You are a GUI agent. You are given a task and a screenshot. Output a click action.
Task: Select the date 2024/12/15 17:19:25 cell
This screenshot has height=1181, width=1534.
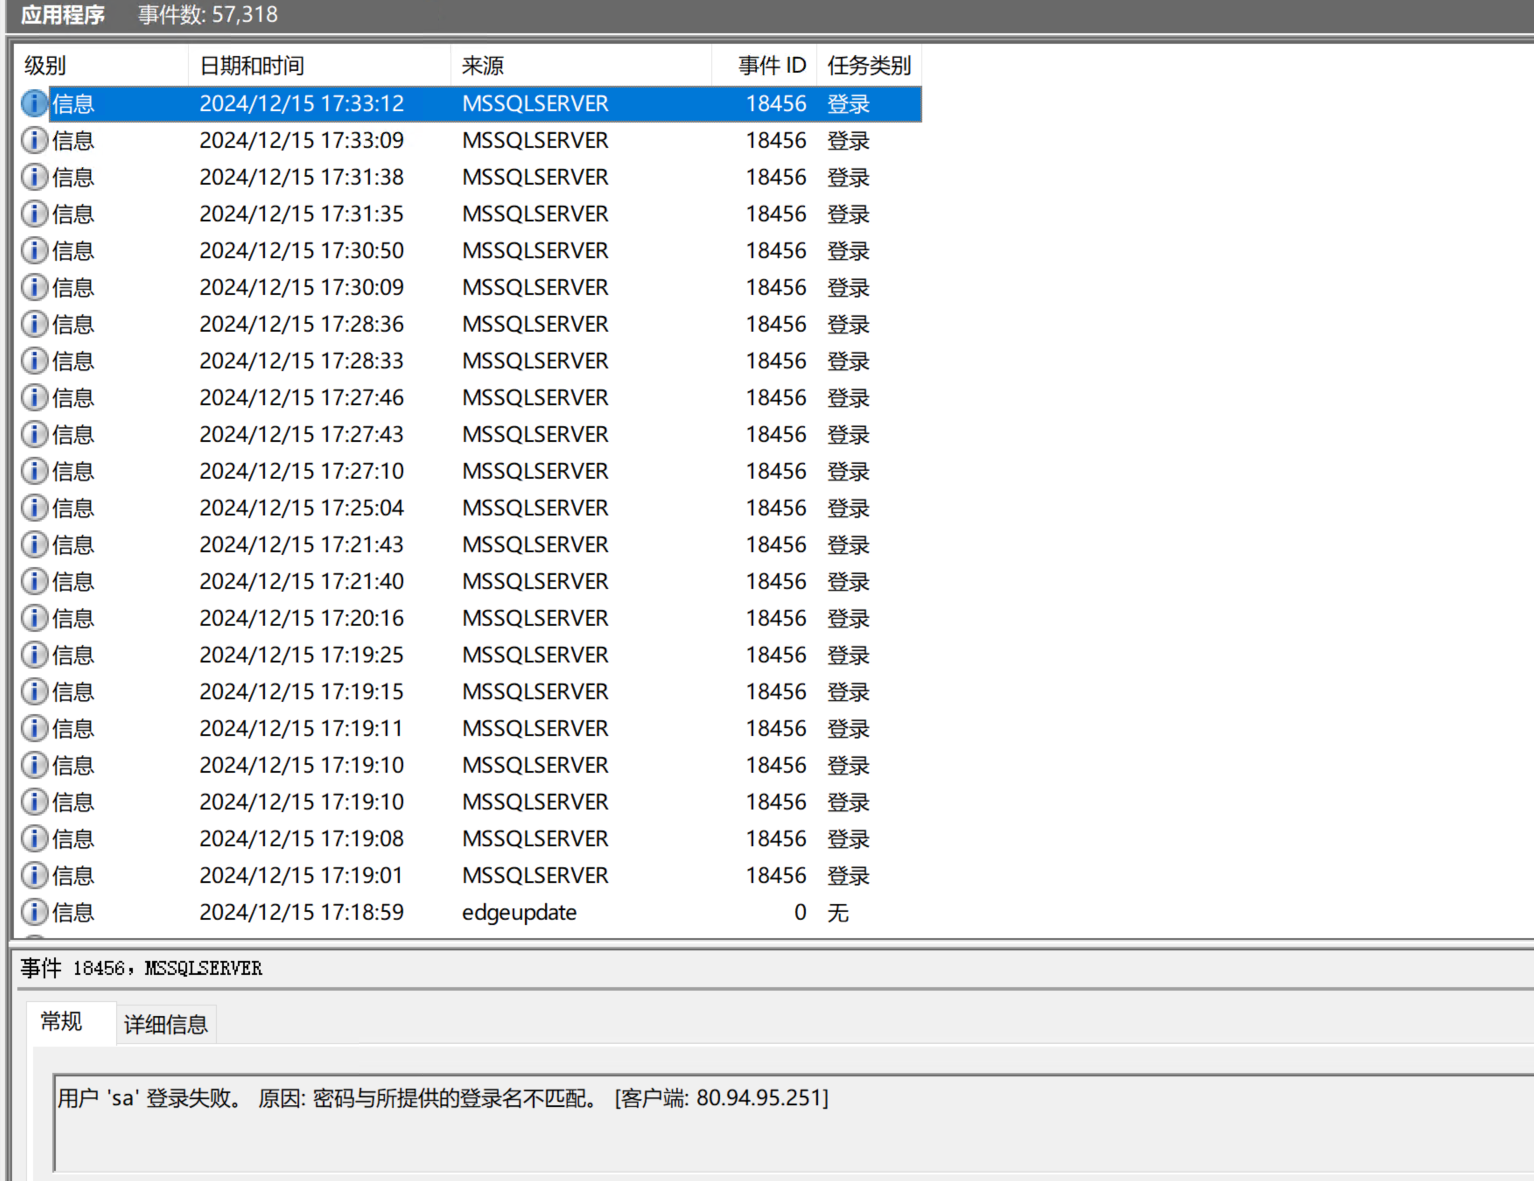coord(302,655)
